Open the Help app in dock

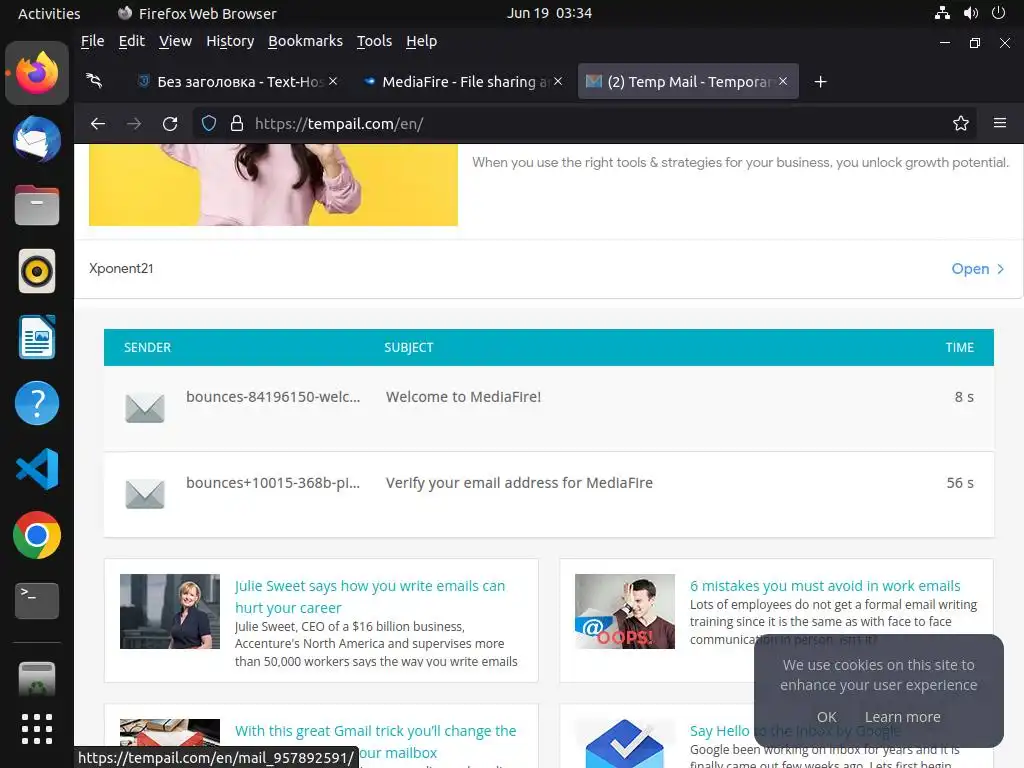[x=37, y=403]
